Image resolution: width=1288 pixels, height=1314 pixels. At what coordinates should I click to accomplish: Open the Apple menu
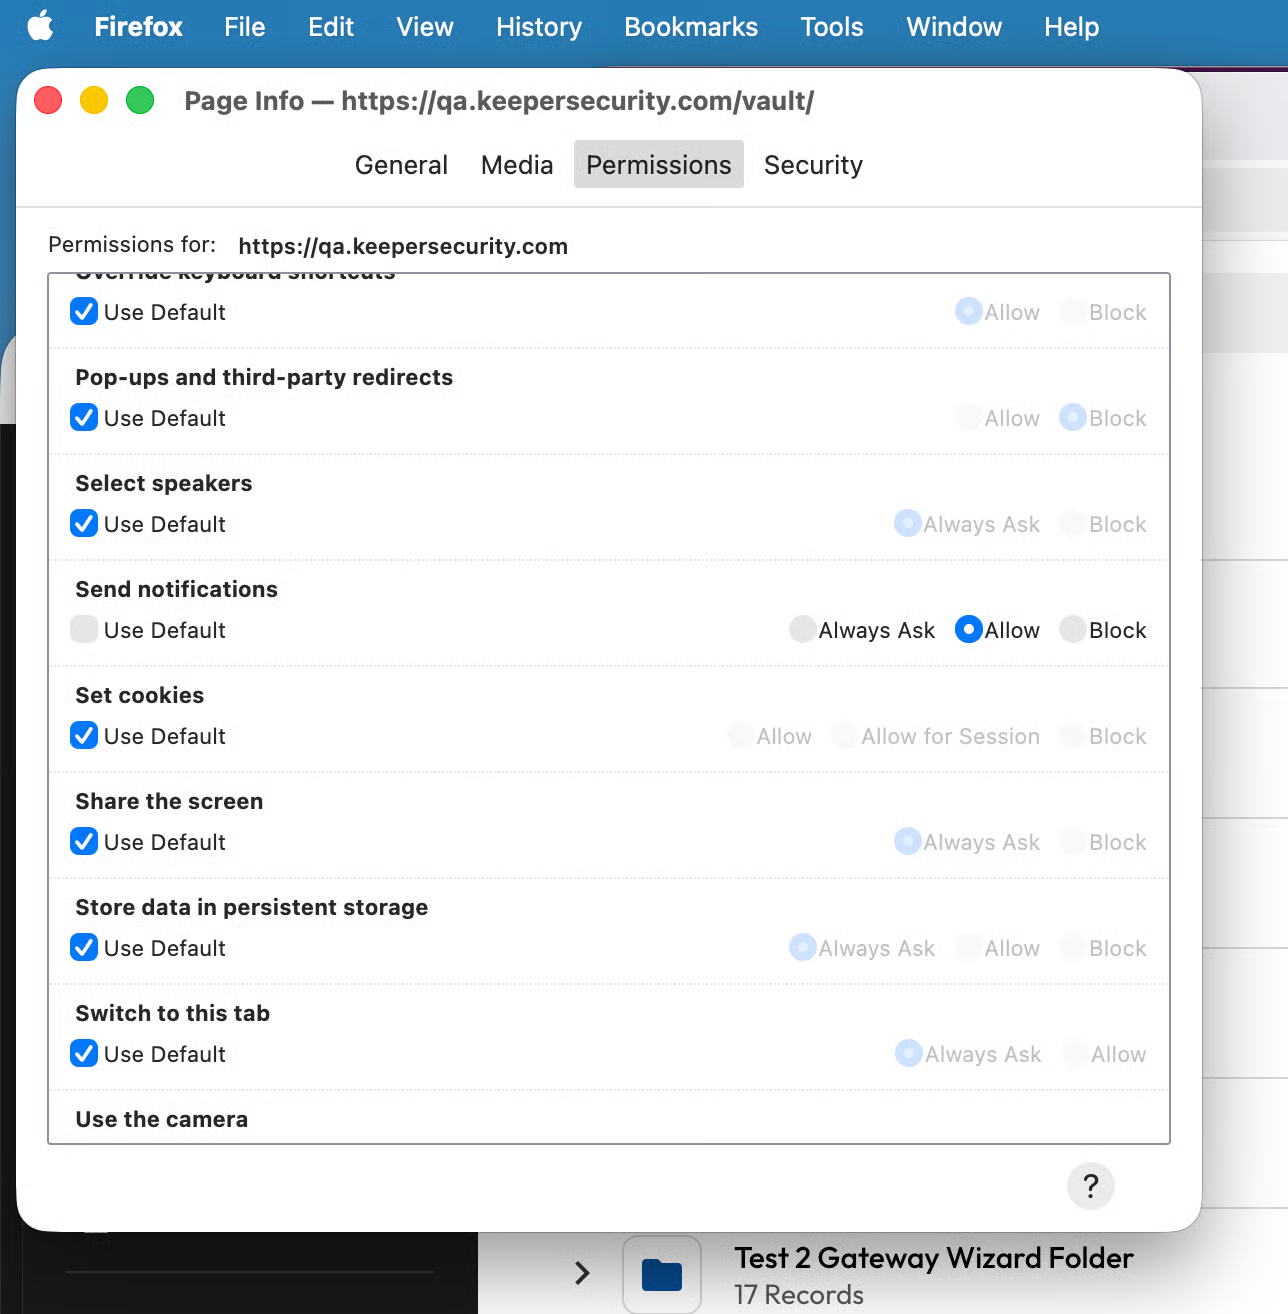coord(40,27)
